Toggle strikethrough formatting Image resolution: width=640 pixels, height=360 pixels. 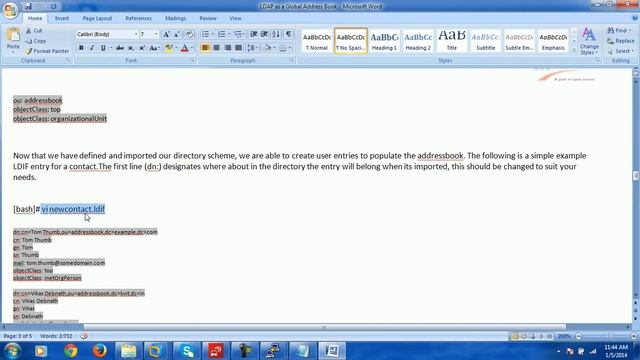[120, 48]
